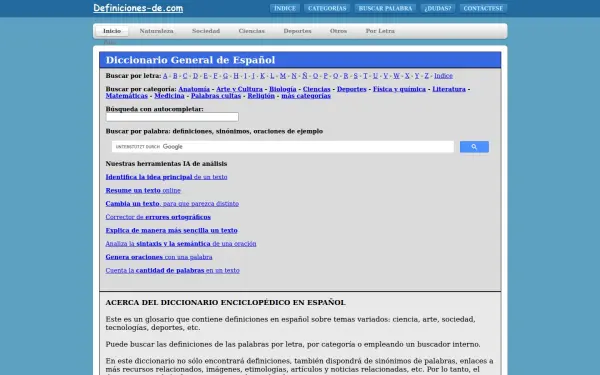Open the Otros navigation tab
This screenshot has width=600, height=375.
point(338,31)
